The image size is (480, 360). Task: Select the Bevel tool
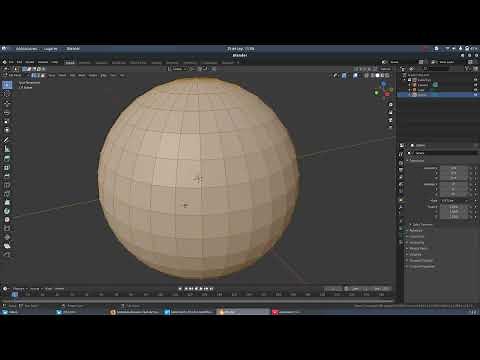tap(7, 176)
